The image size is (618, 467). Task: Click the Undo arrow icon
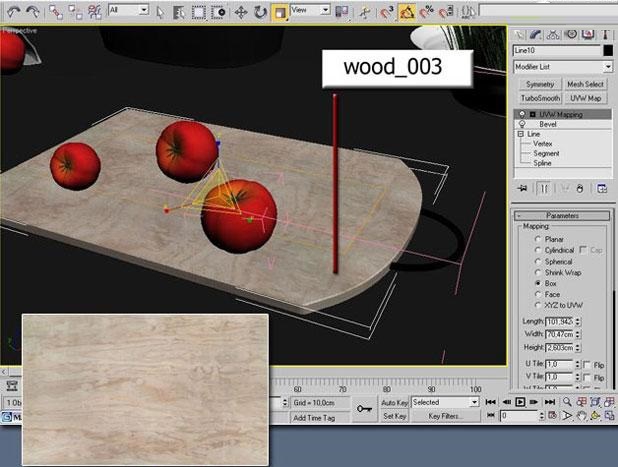(x=14, y=12)
